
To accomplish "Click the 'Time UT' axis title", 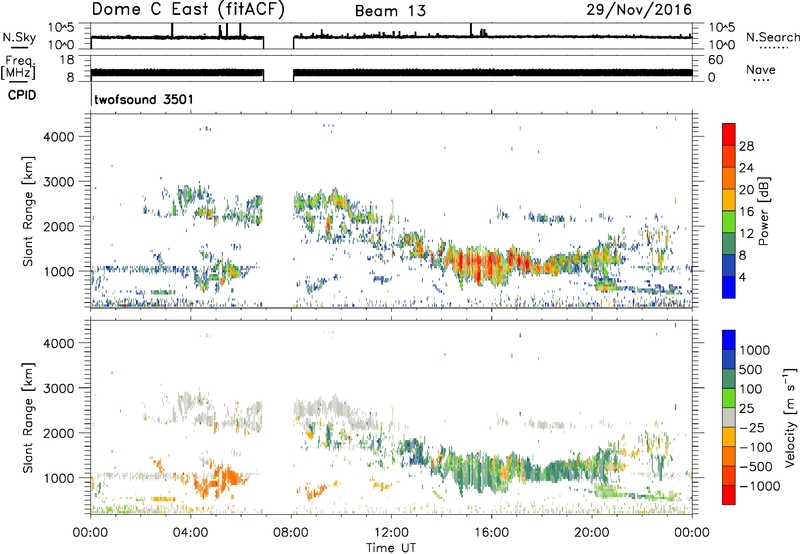I will (391, 548).
